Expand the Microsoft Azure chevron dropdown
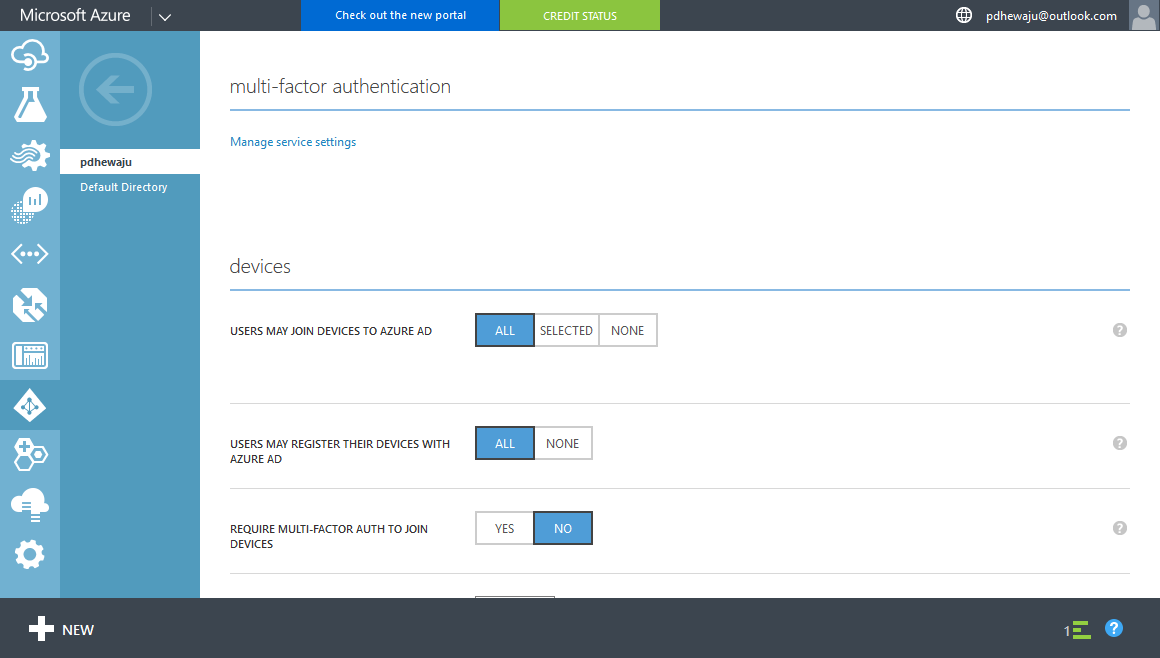The height and width of the screenshot is (658, 1160). (x=165, y=16)
